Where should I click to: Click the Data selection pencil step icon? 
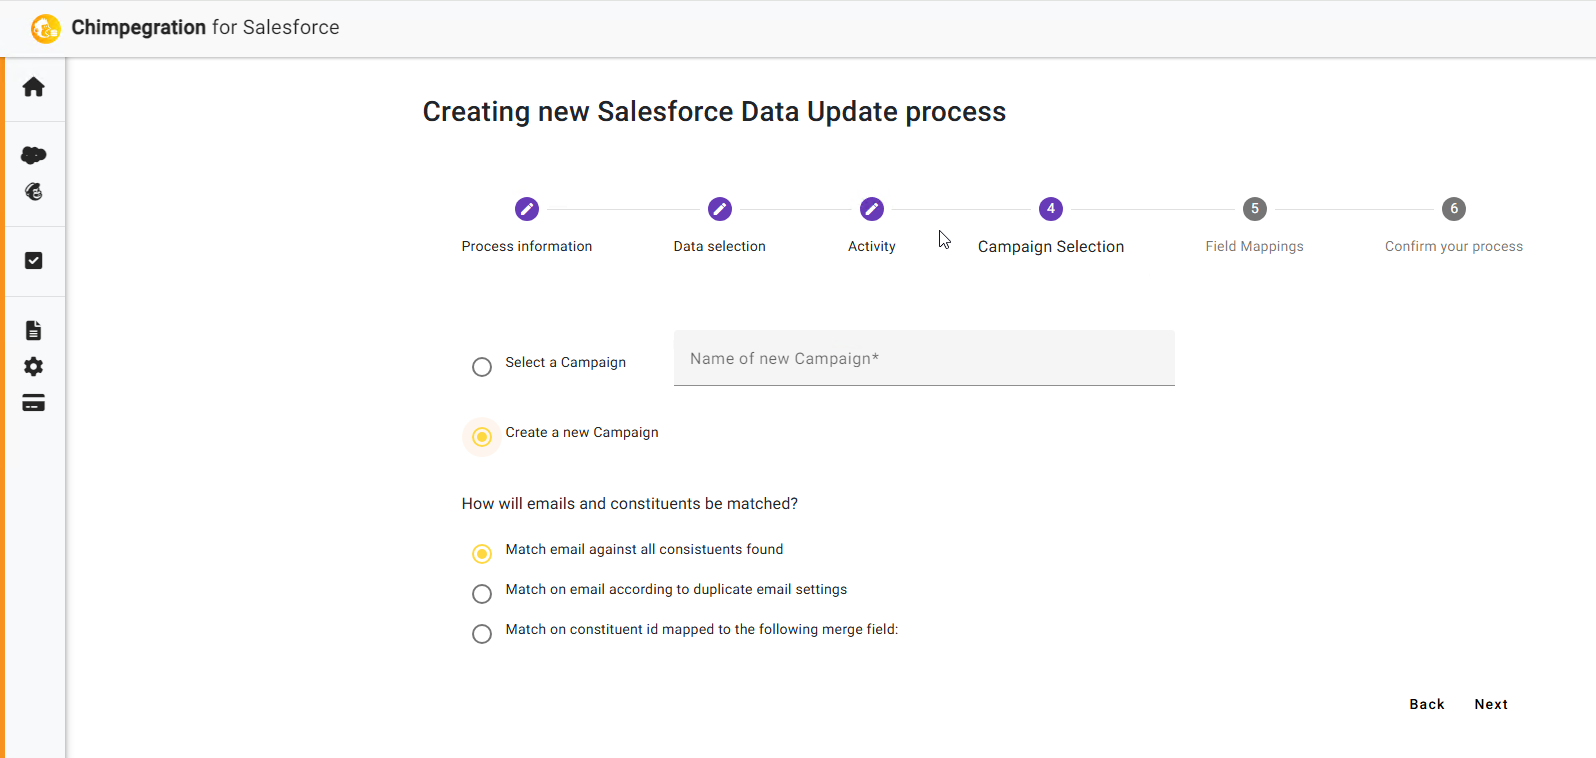720,209
